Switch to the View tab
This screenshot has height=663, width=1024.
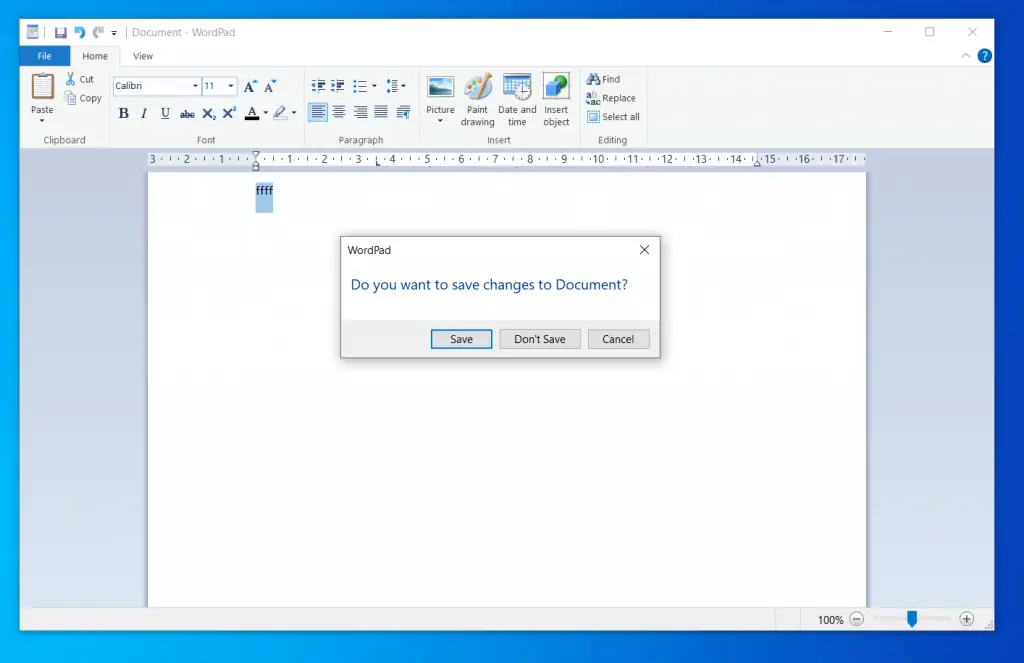(x=143, y=56)
